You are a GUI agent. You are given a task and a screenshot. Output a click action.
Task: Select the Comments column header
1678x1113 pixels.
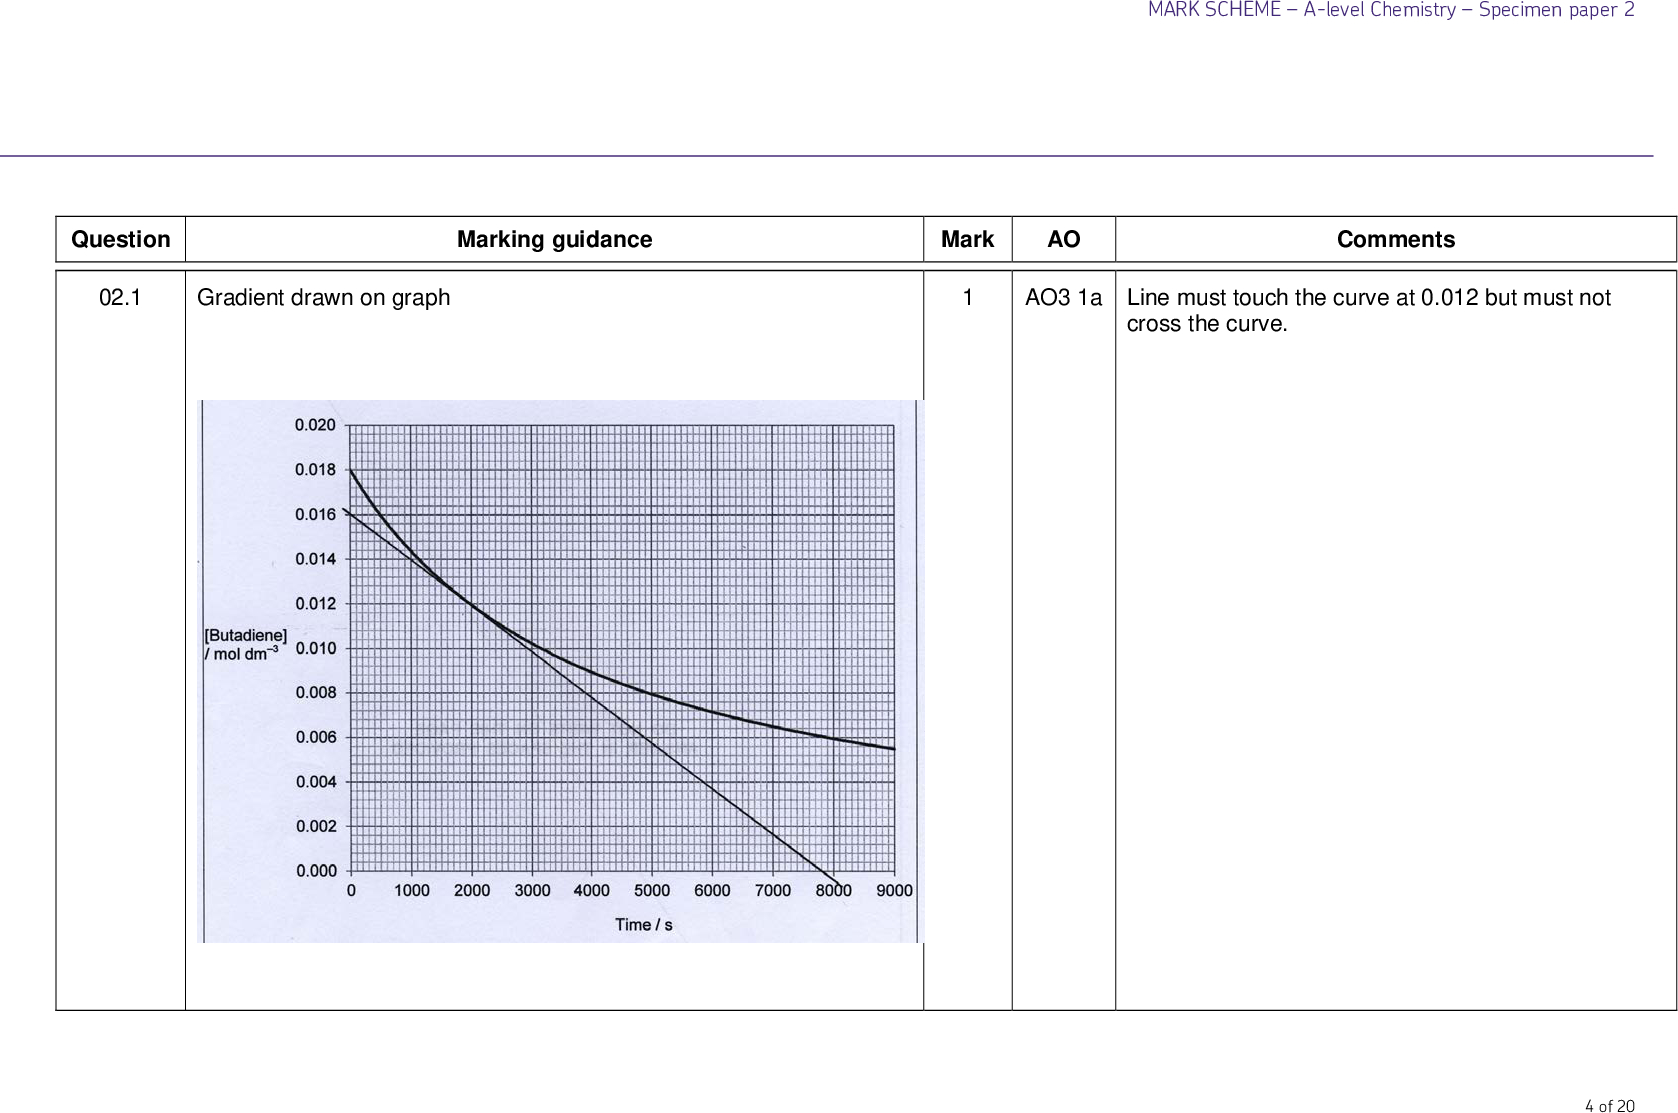[1398, 239]
